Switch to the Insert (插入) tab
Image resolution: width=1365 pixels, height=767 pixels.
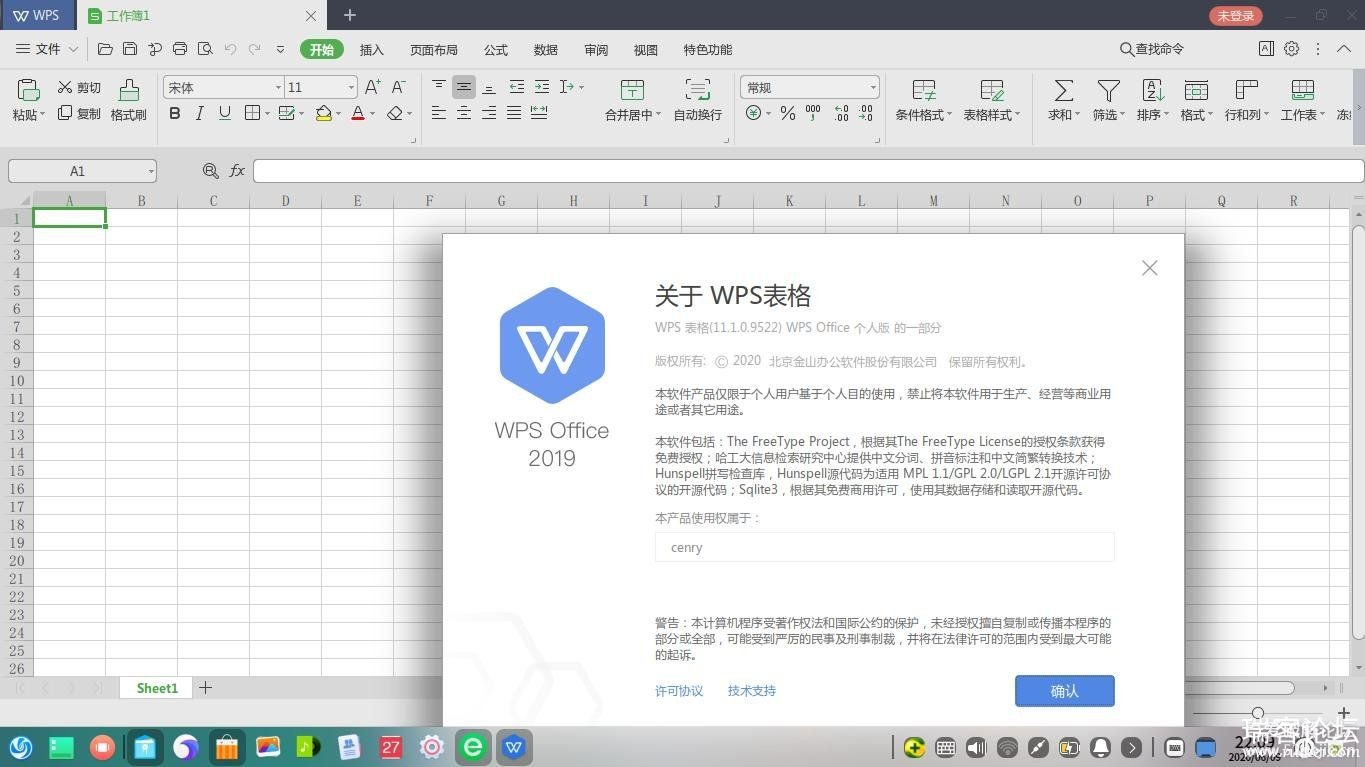click(x=372, y=50)
